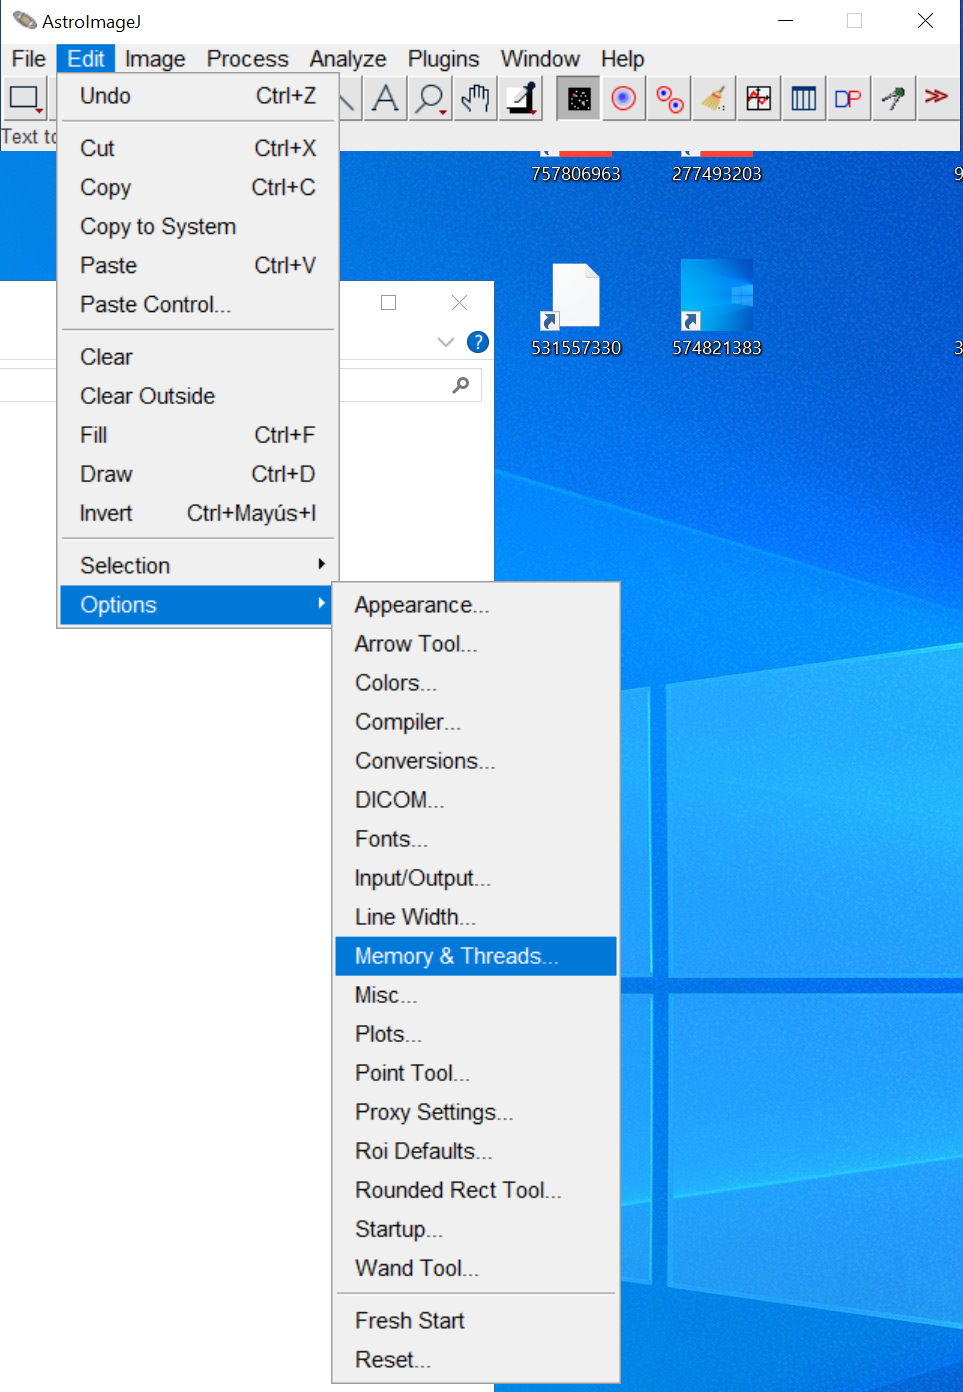This screenshot has height=1392, width=963.
Task: Open the DP data processor icon
Action: (848, 98)
